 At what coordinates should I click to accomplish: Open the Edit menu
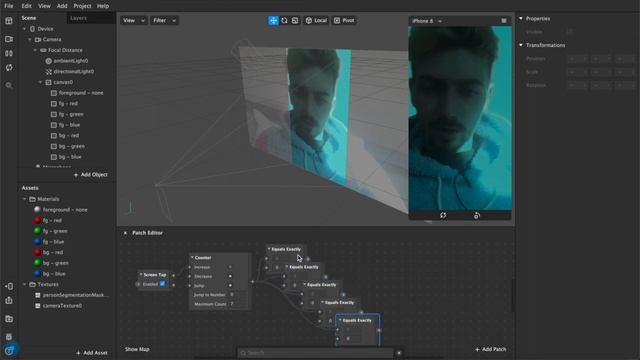(x=27, y=6)
